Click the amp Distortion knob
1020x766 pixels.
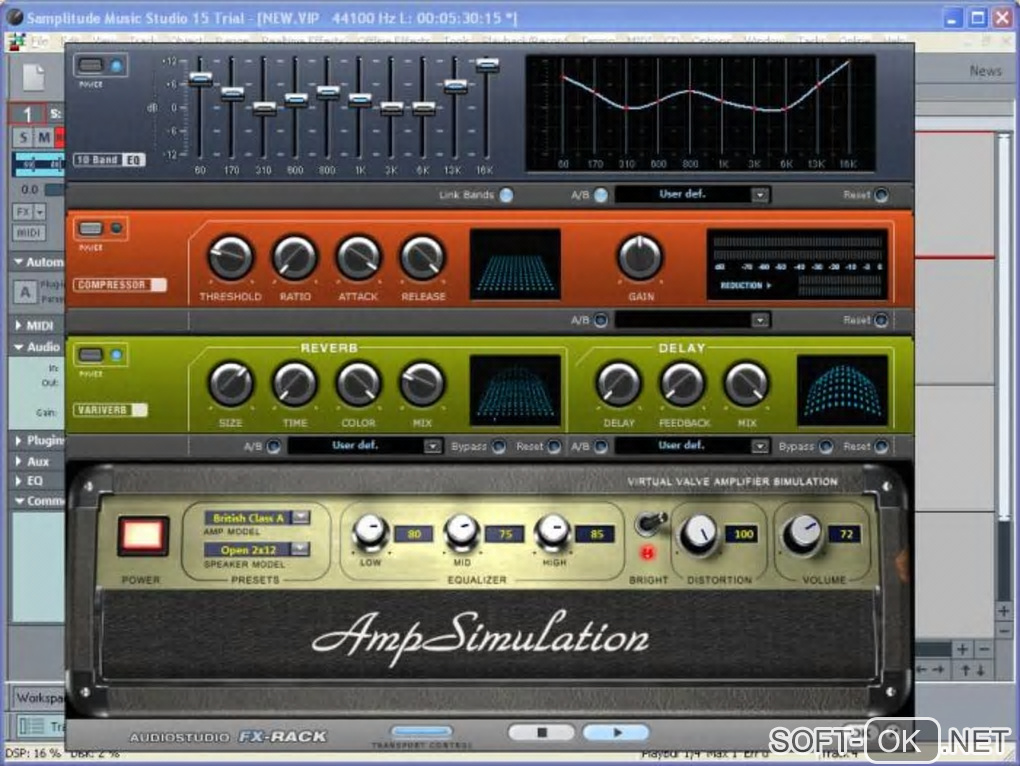point(698,534)
